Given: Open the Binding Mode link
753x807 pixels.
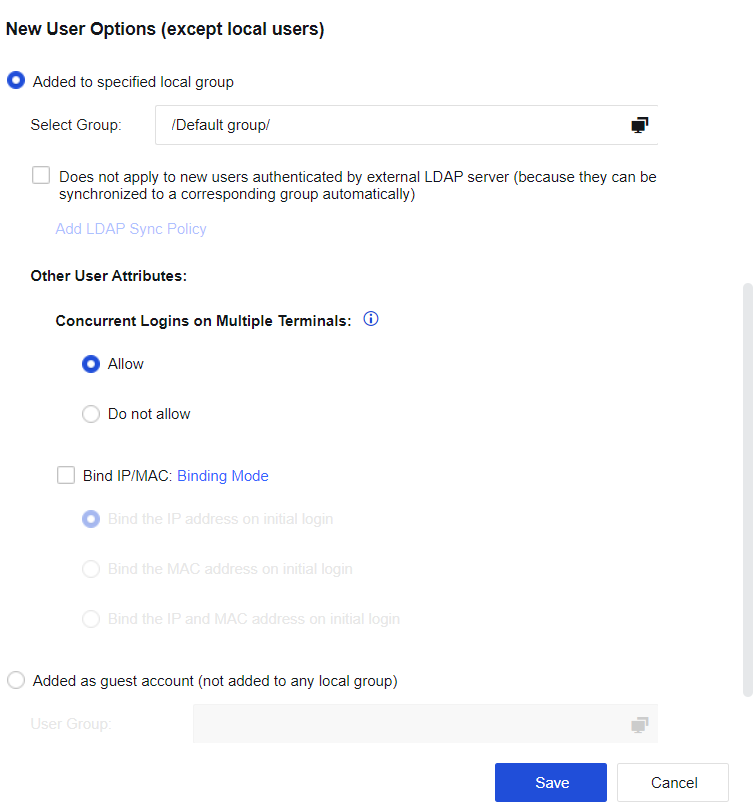Looking at the screenshot, I should (x=223, y=476).
